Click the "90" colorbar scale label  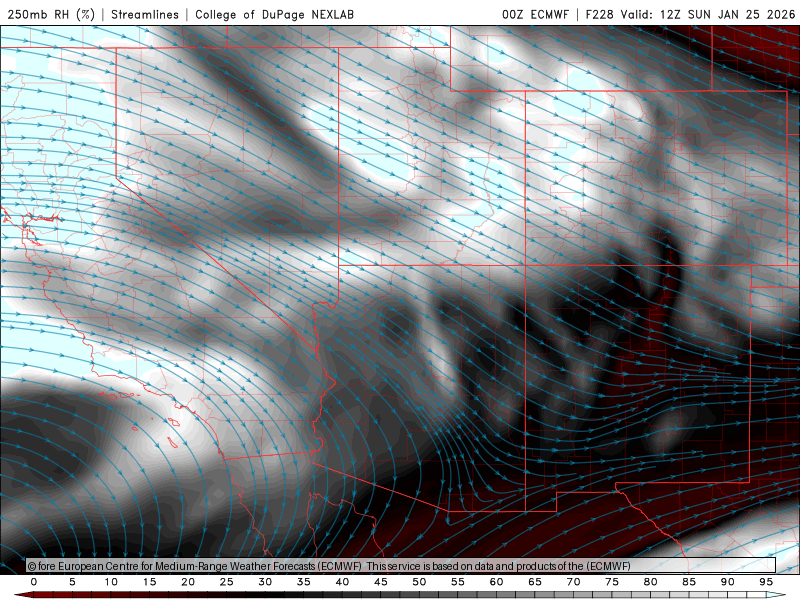coord(728,582)
